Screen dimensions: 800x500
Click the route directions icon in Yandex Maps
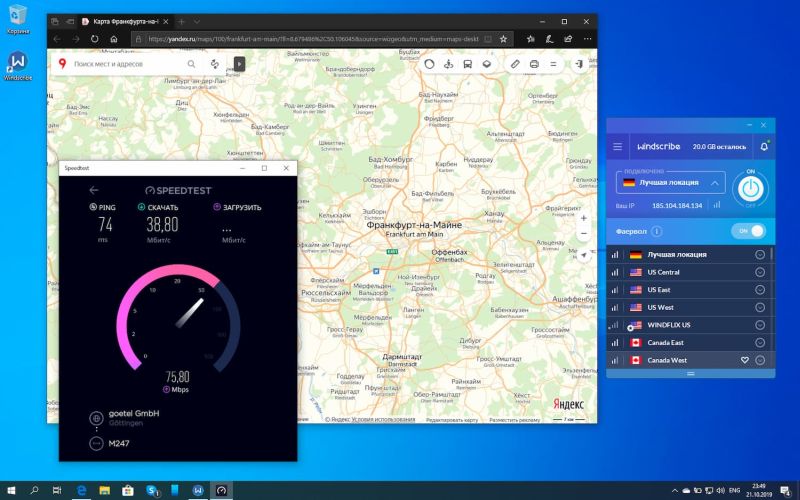215,64
